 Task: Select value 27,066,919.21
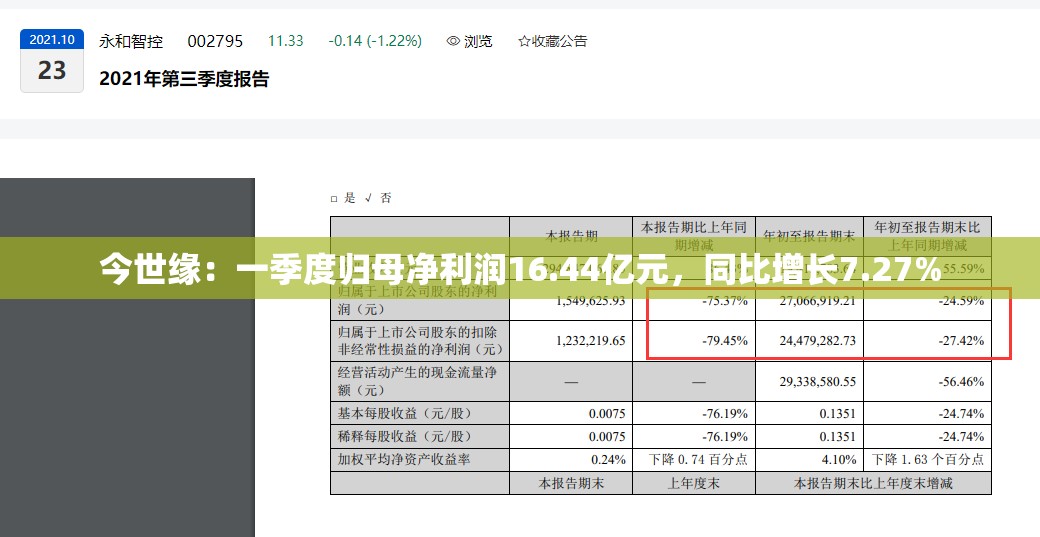pos(818,300)
